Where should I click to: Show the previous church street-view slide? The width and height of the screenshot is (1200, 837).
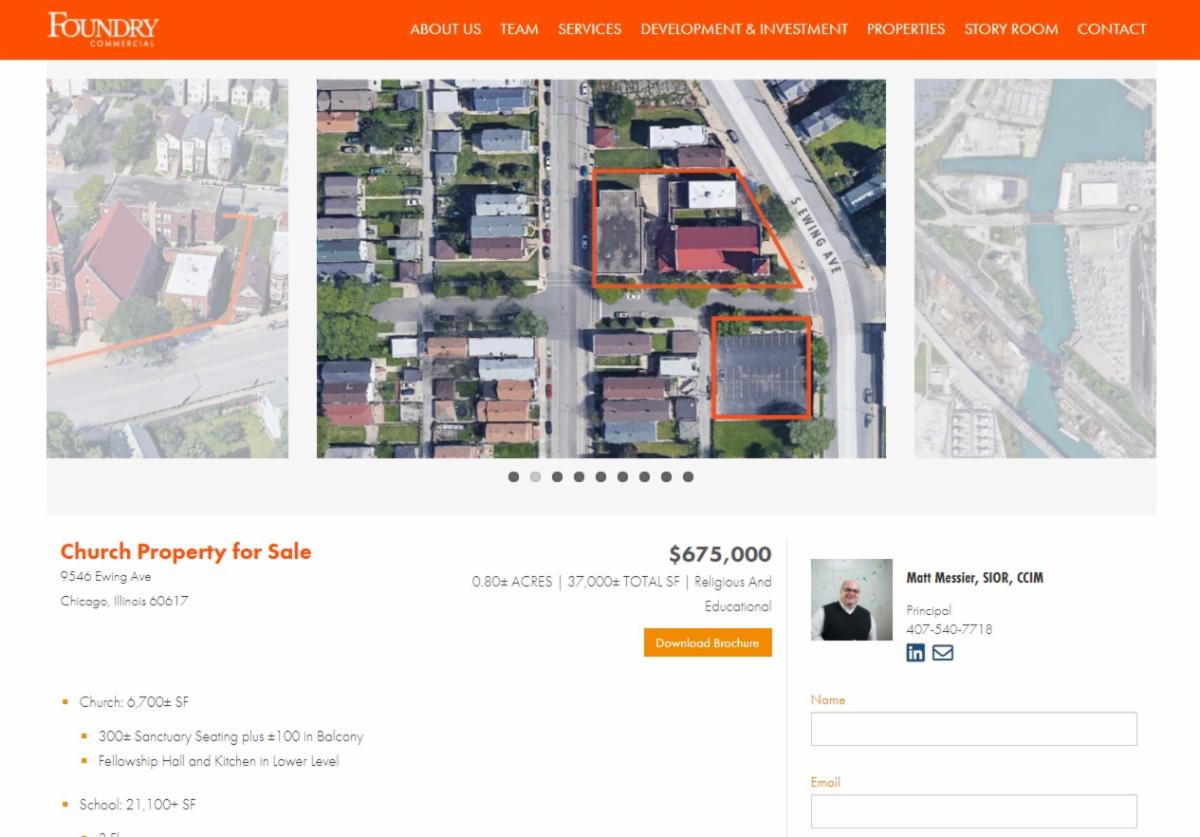tap(167, 268)
